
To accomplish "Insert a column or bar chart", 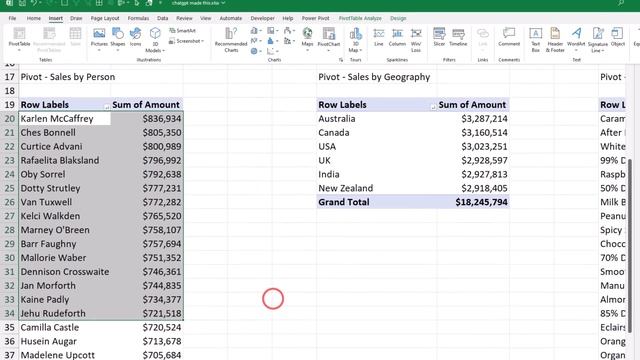I will click(x=256, y=31).
